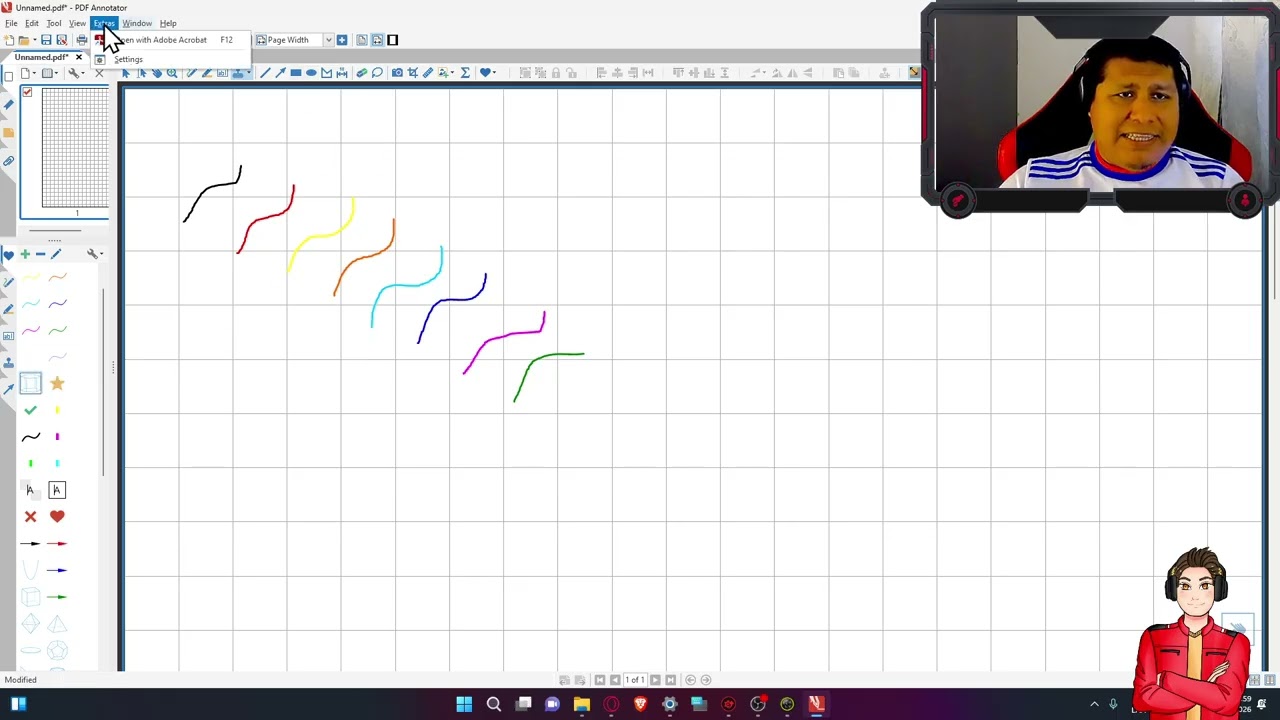Select the gold star stamp favorite
1280x720 pixels.
pos(57,383)
